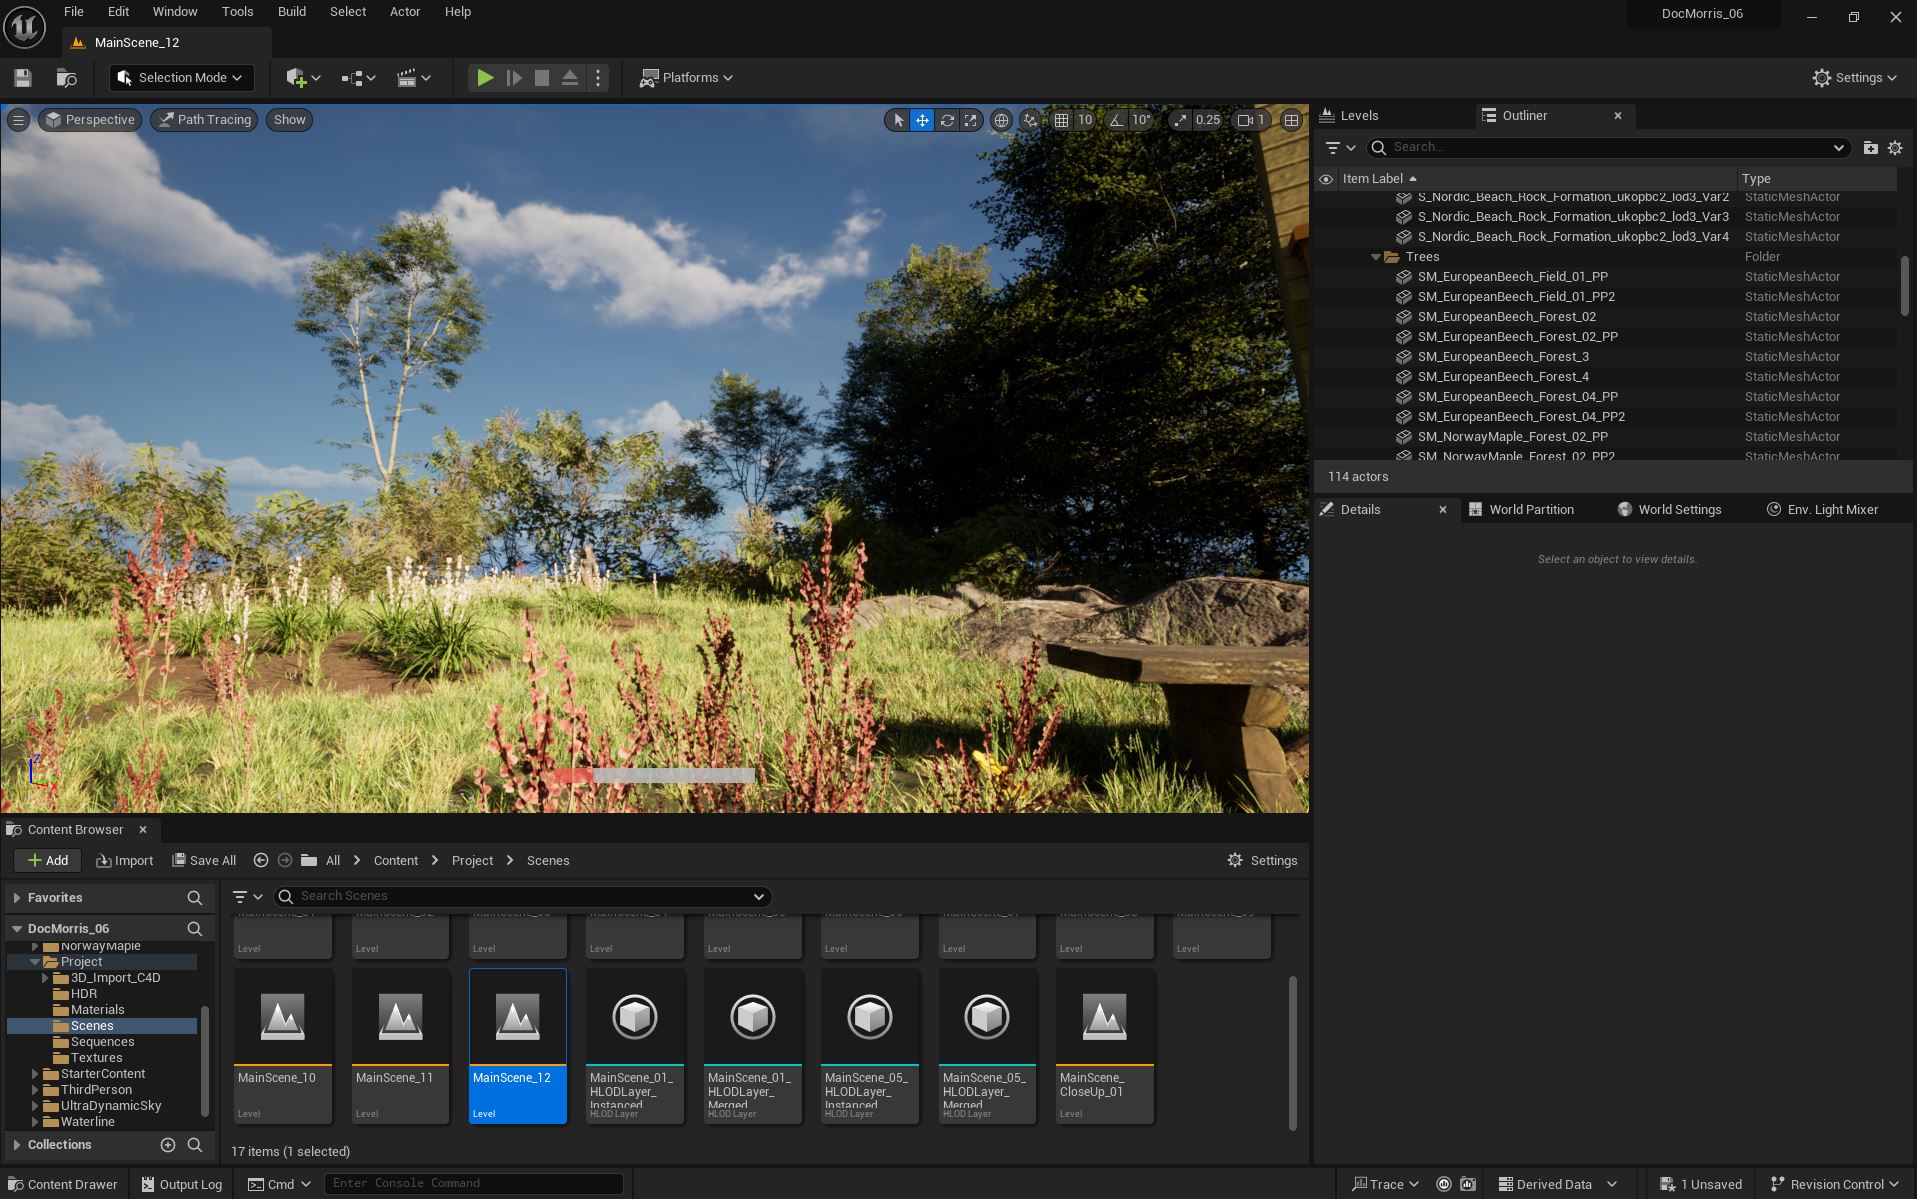The height and width of the screenshot is (1199, 1917).
Task: Collapse the Trees folder in Outliner
Action: point(1376,257)
